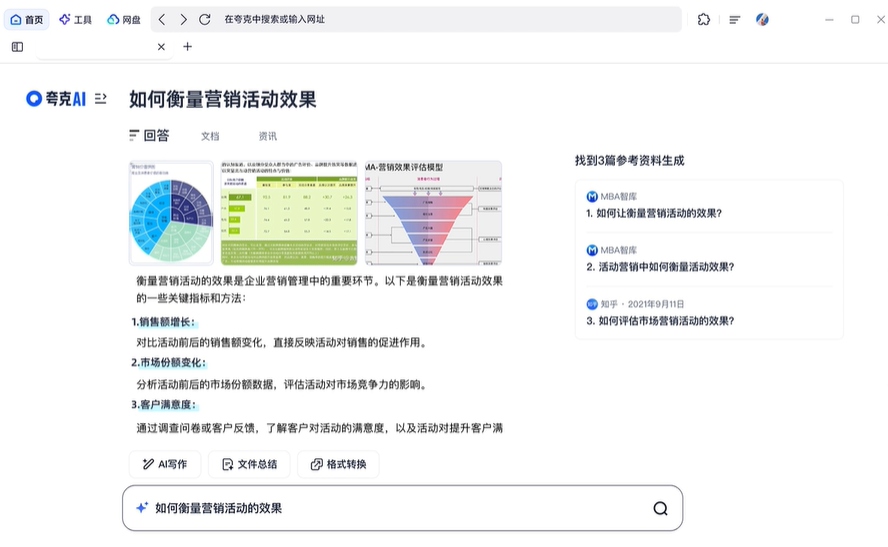Open the 首页 home button
Screen dimensions: 888x547
coord(27,20)
